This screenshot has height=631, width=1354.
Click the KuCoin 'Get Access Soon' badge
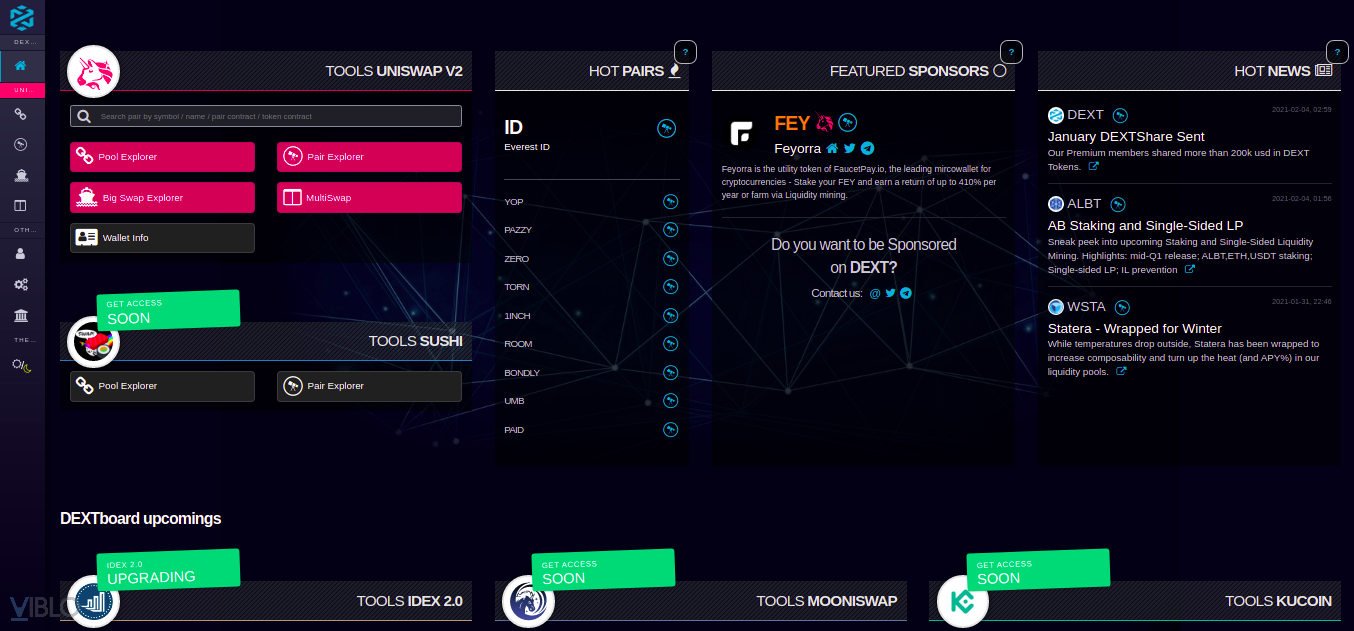1038,570
